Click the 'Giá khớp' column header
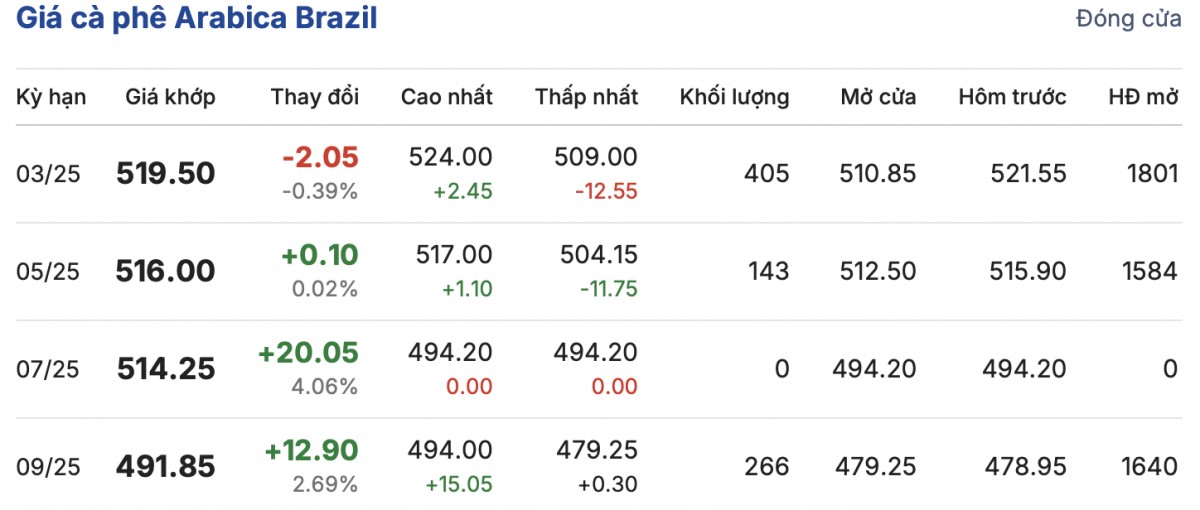Image resolution: width=1200 pixels, height=510 pixels. coord(170,97)
